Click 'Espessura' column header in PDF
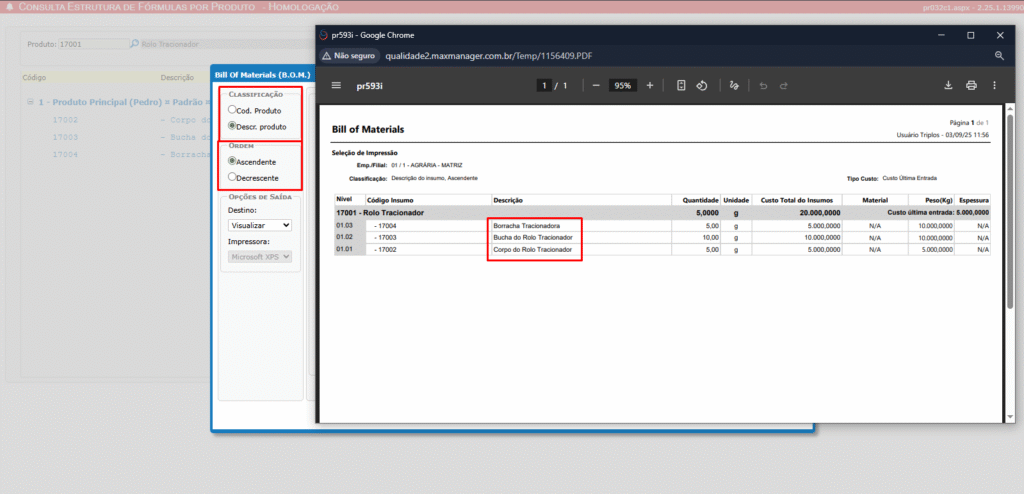 [x=974, y=200]
